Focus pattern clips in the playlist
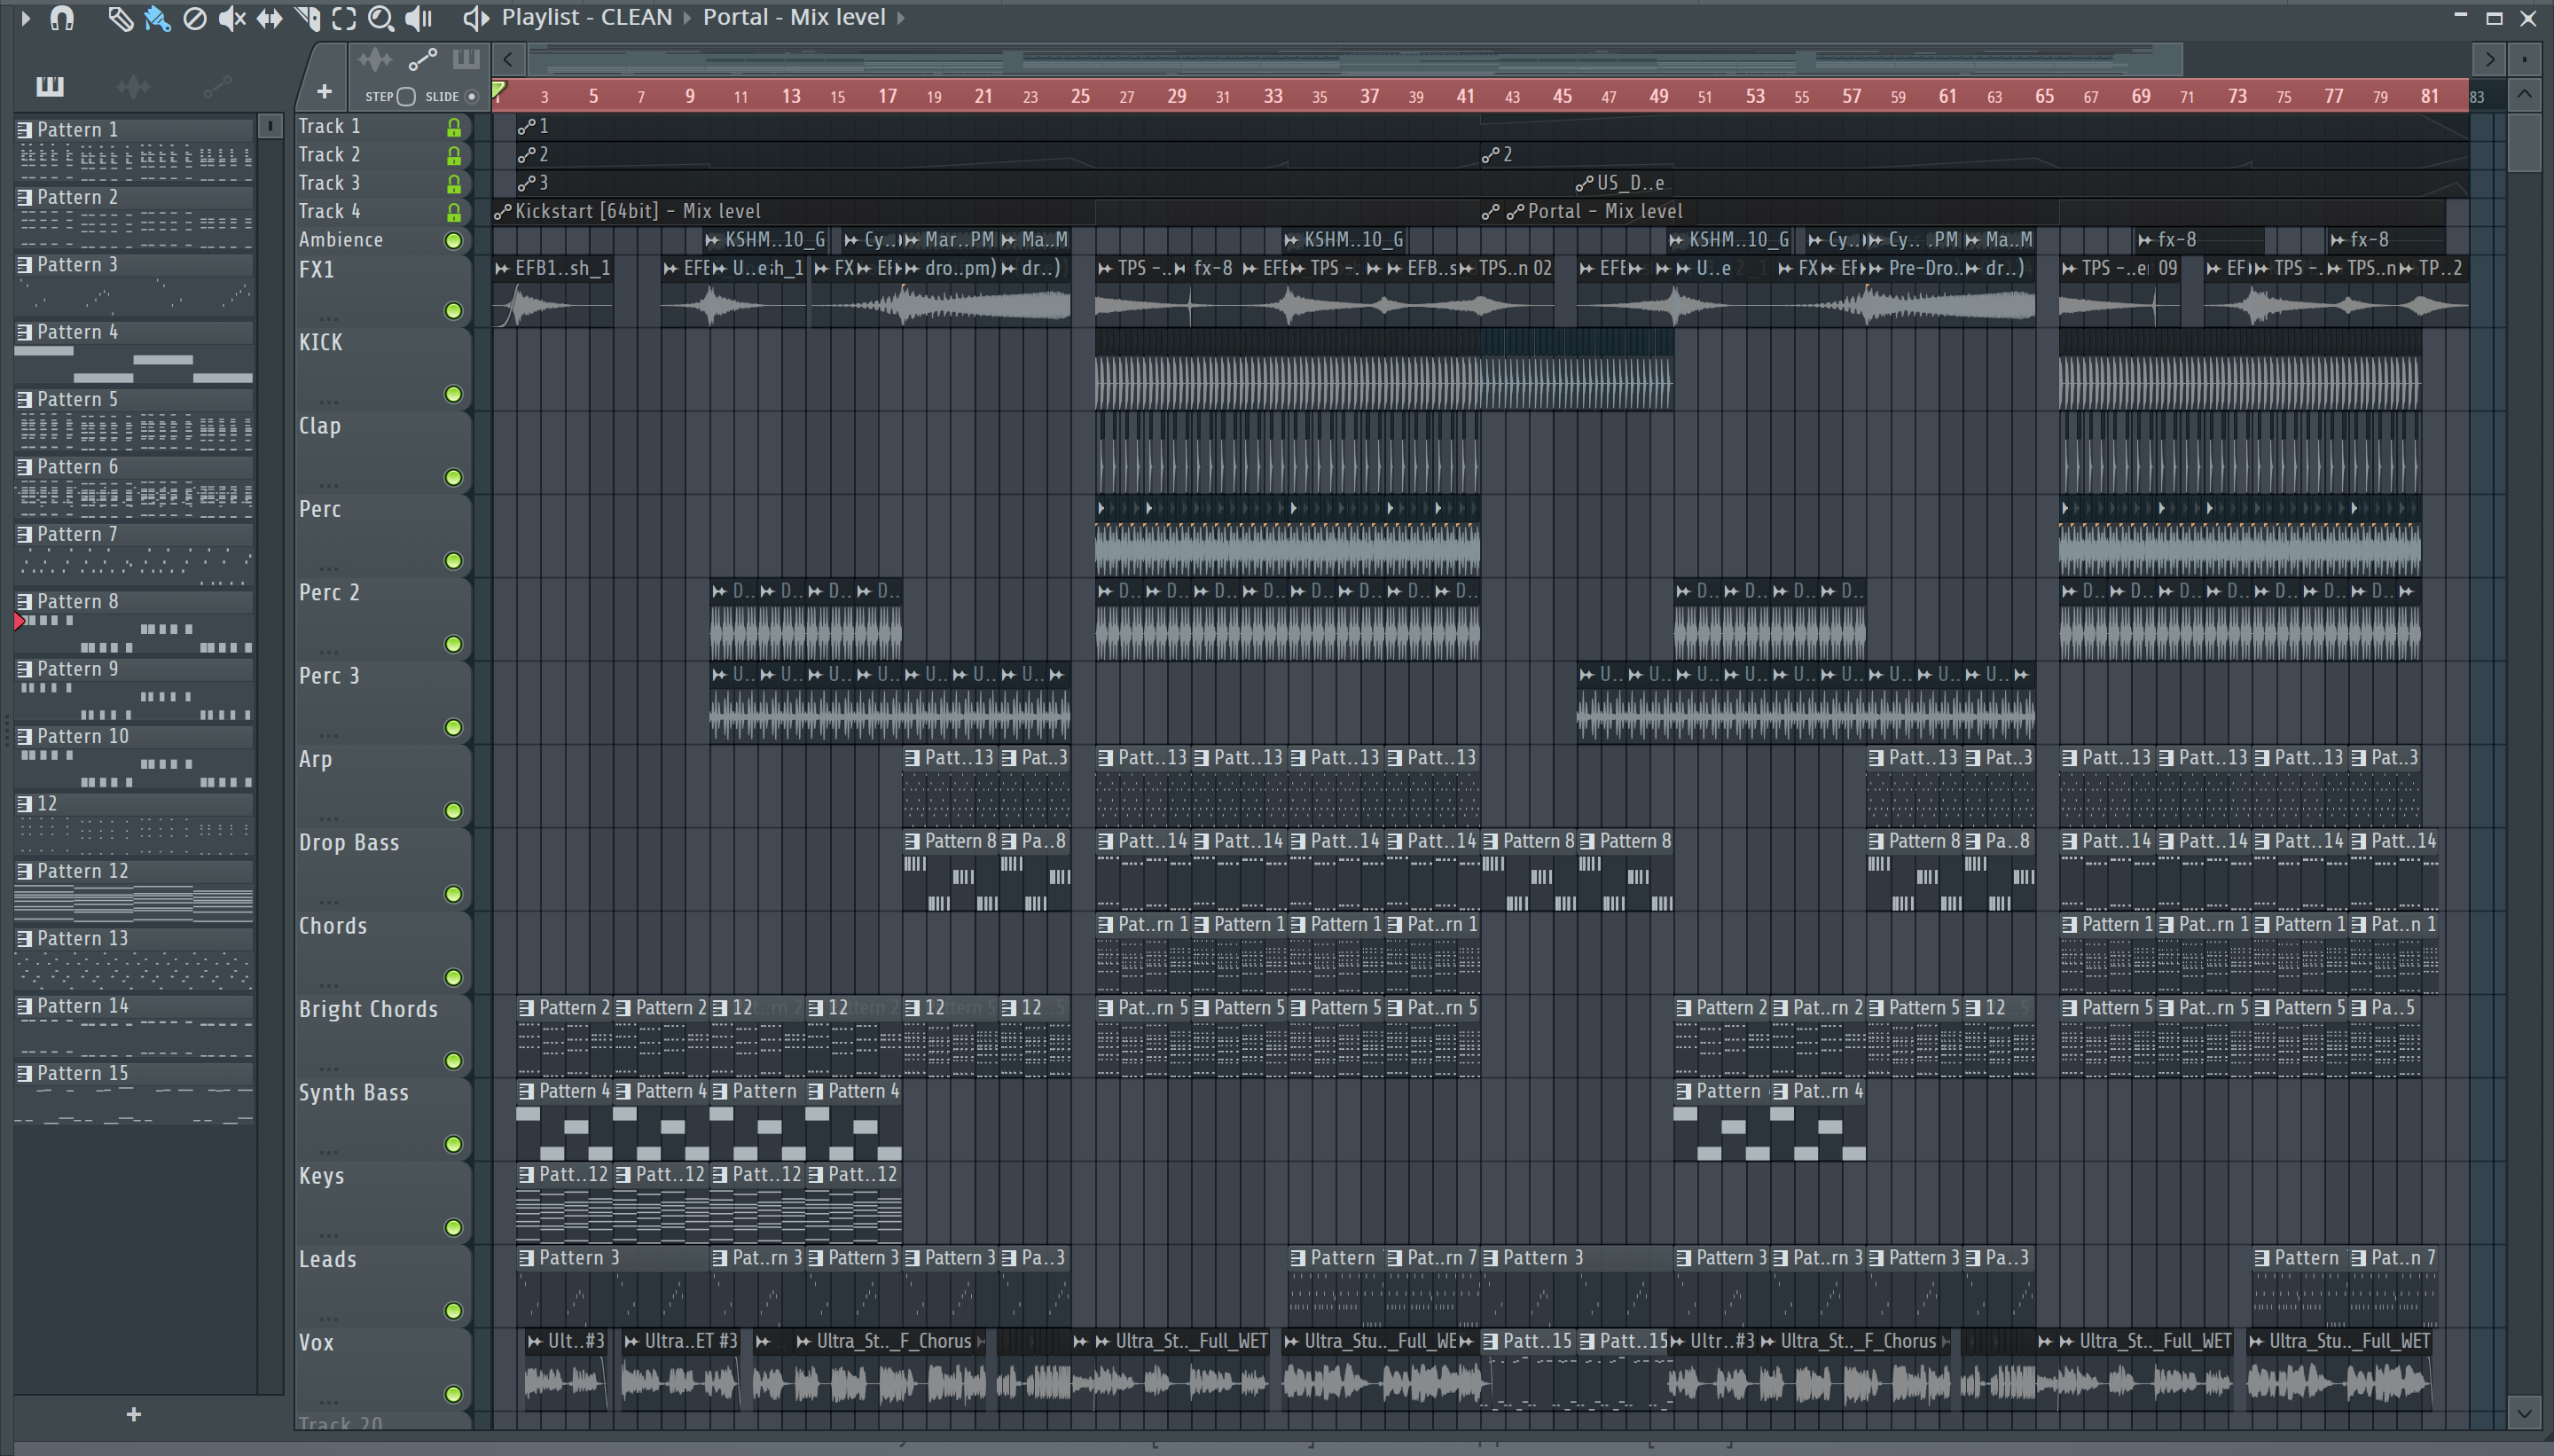This screenshot has height=1456, width=2554. (x=466, y=60)
